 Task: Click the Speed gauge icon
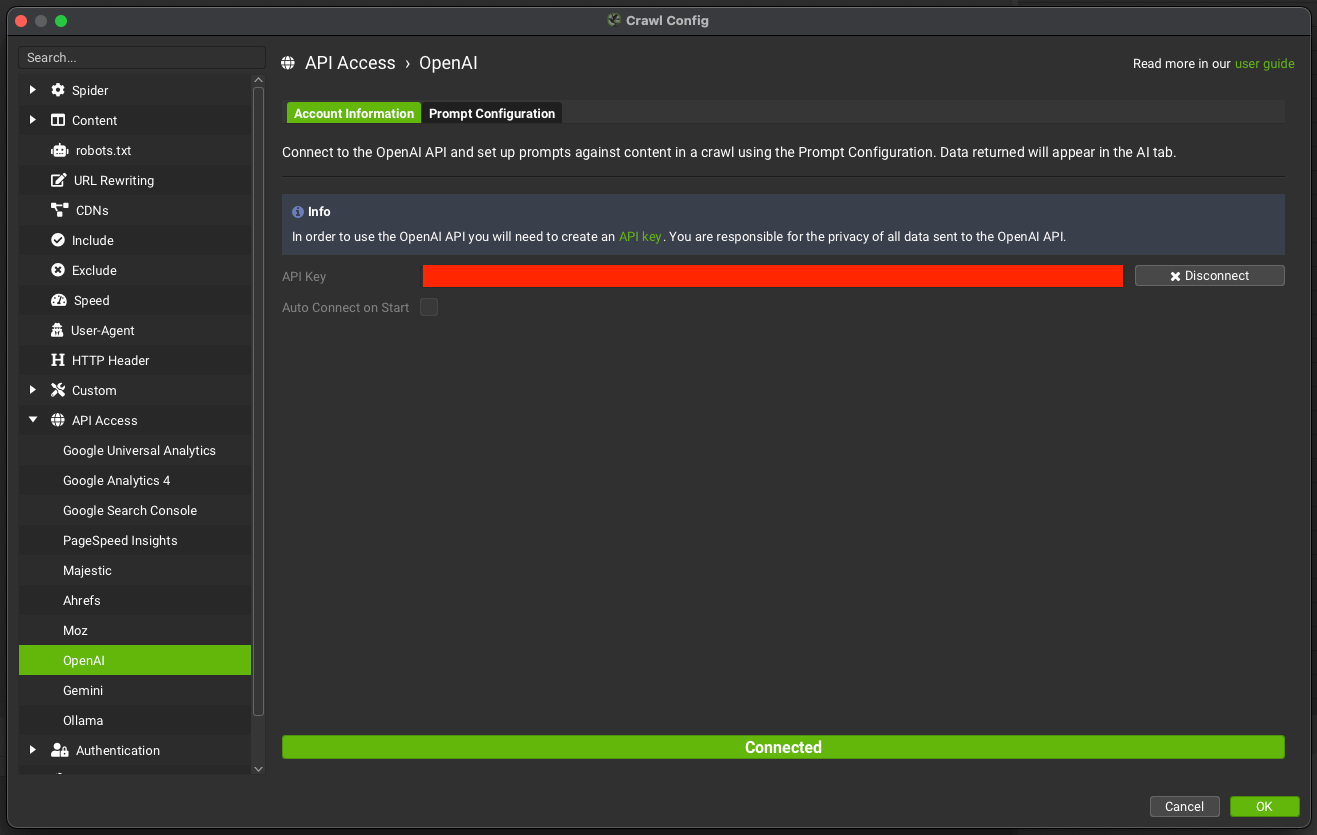pyautogui.click(x=58, y=300)
